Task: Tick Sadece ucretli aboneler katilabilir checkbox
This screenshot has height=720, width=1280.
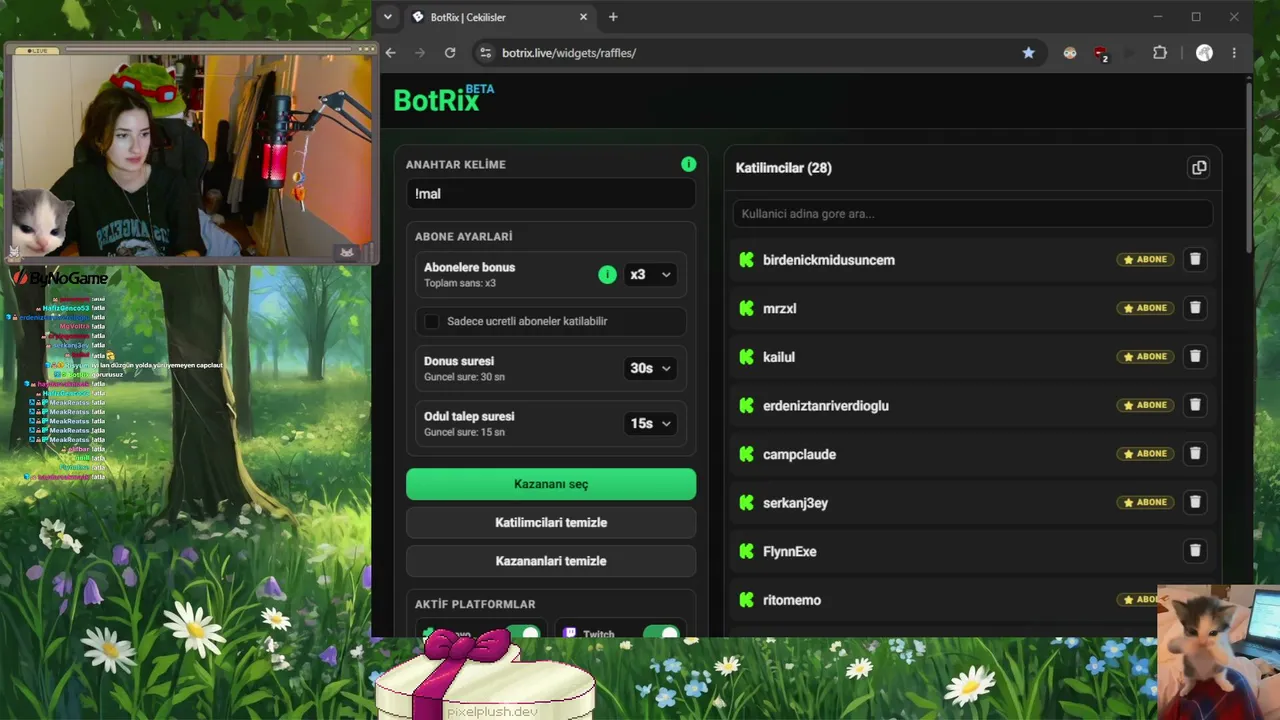Action: point(431,321)
